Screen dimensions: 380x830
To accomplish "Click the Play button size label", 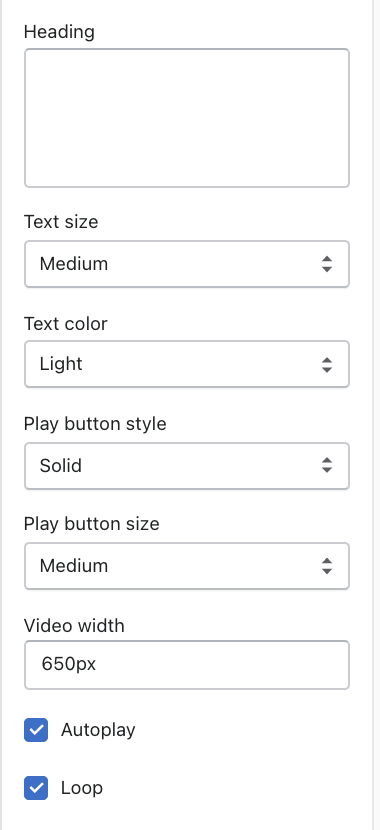I will [x=92, y=524].
